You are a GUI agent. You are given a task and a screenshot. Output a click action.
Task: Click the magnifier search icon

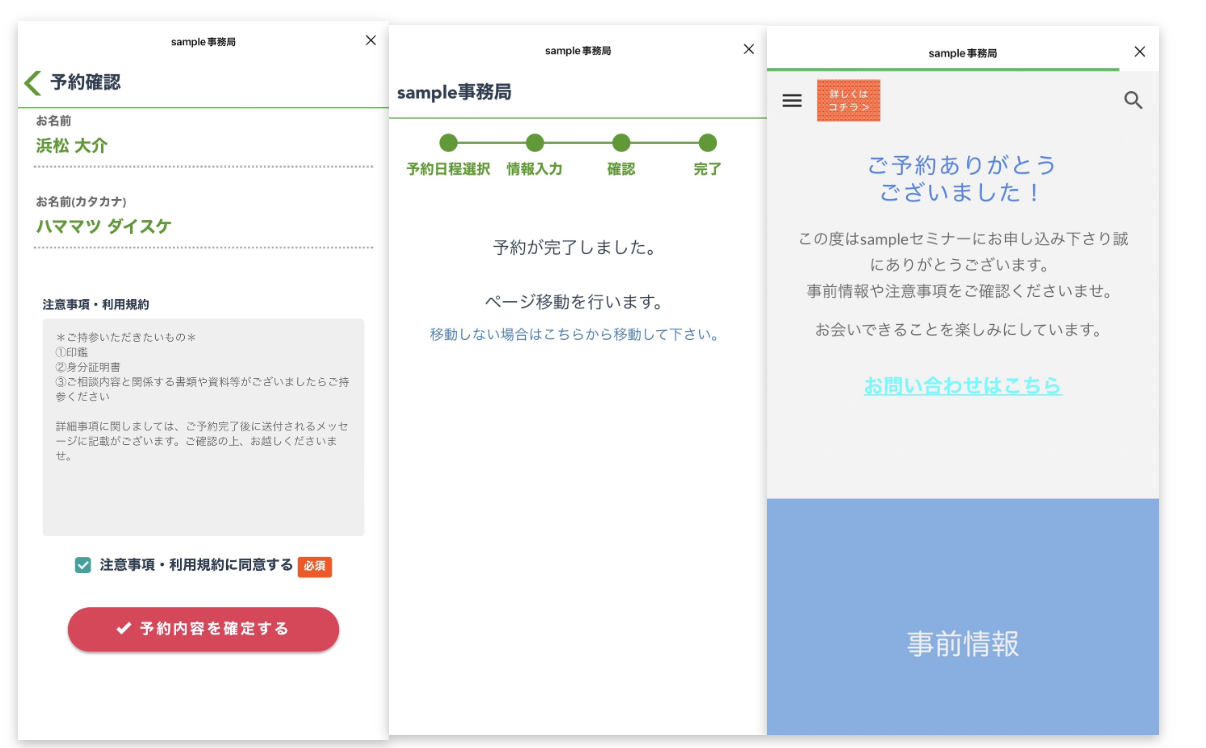[1133, 100]
